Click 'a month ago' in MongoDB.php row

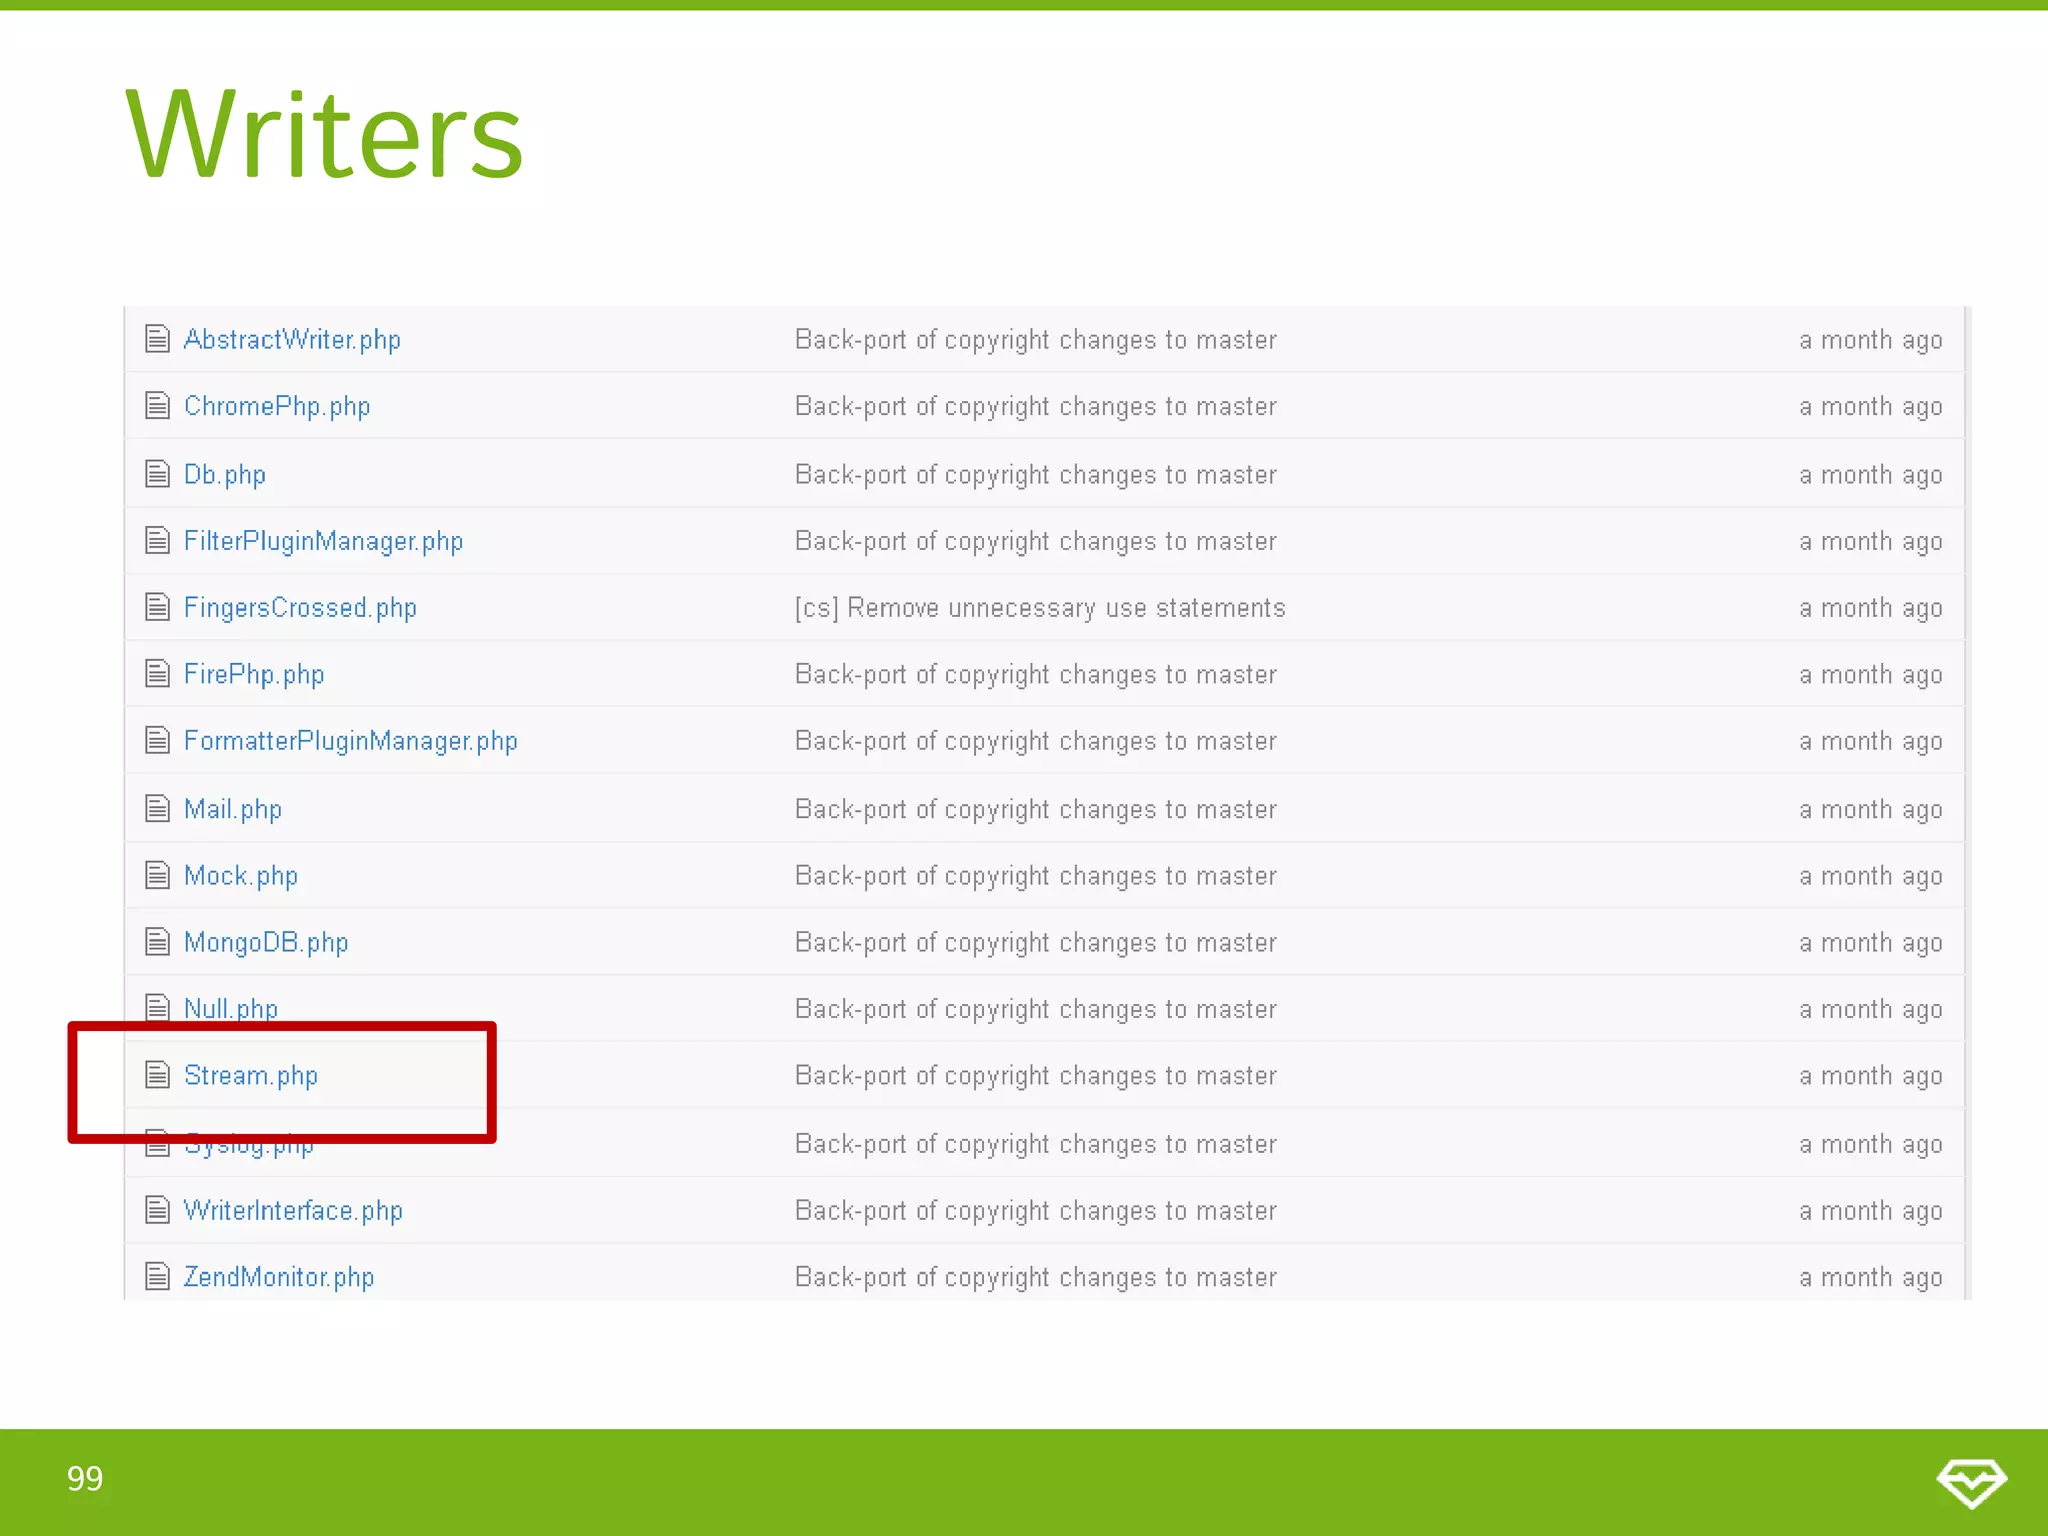coord(1871,943)
